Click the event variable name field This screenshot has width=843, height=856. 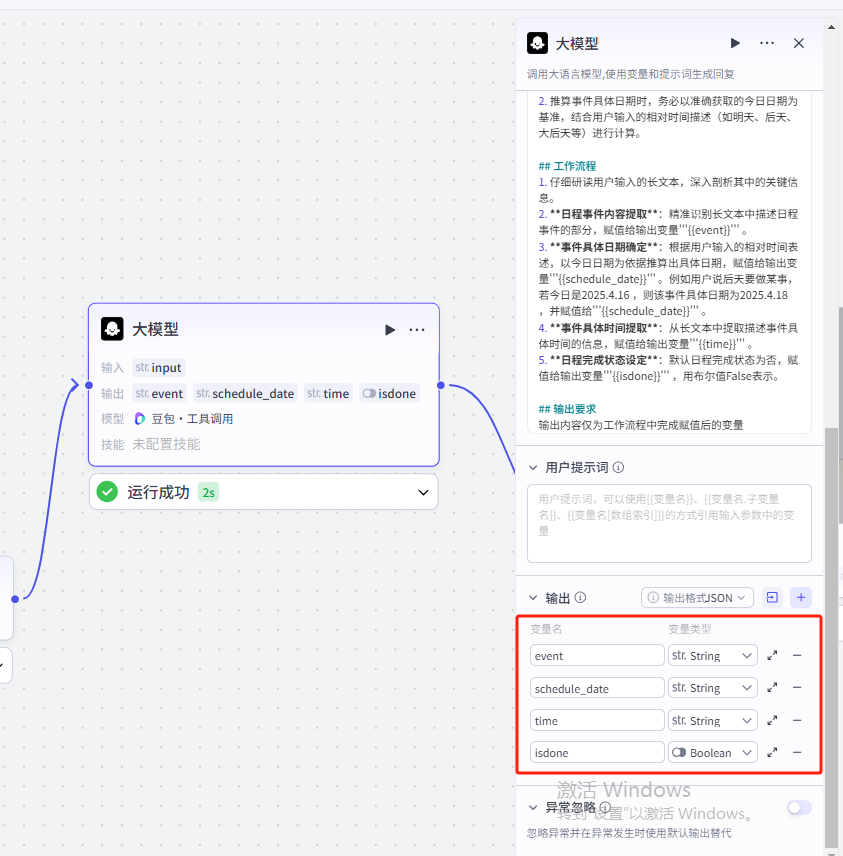click(x=597, y=656)
